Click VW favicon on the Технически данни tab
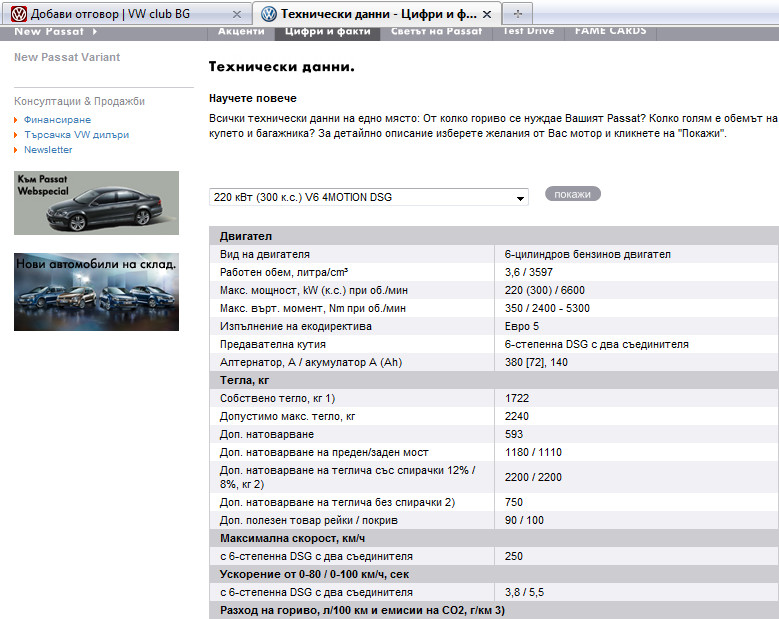This screenshot has height=619, width=779. tap(269, 14)
